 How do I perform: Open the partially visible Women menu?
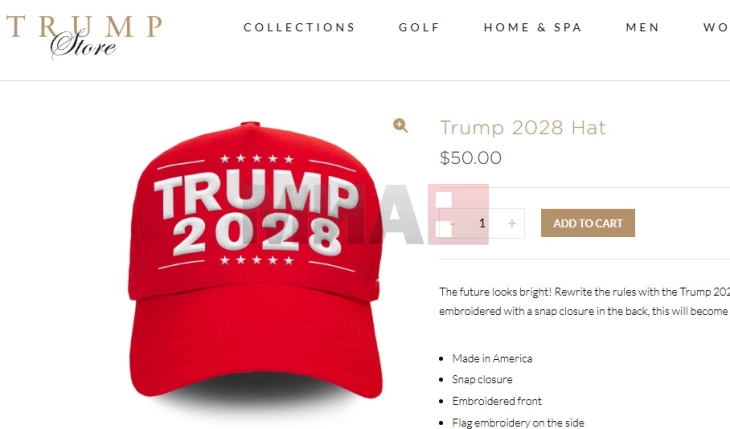pos(716,27)
